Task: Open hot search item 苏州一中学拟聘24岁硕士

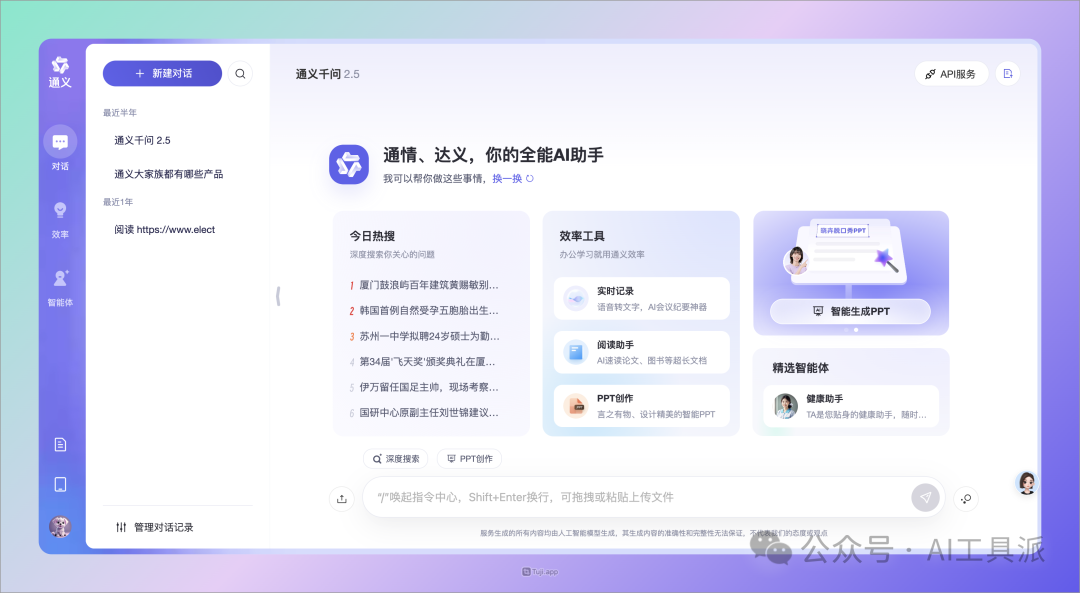Action: [424, 336]
